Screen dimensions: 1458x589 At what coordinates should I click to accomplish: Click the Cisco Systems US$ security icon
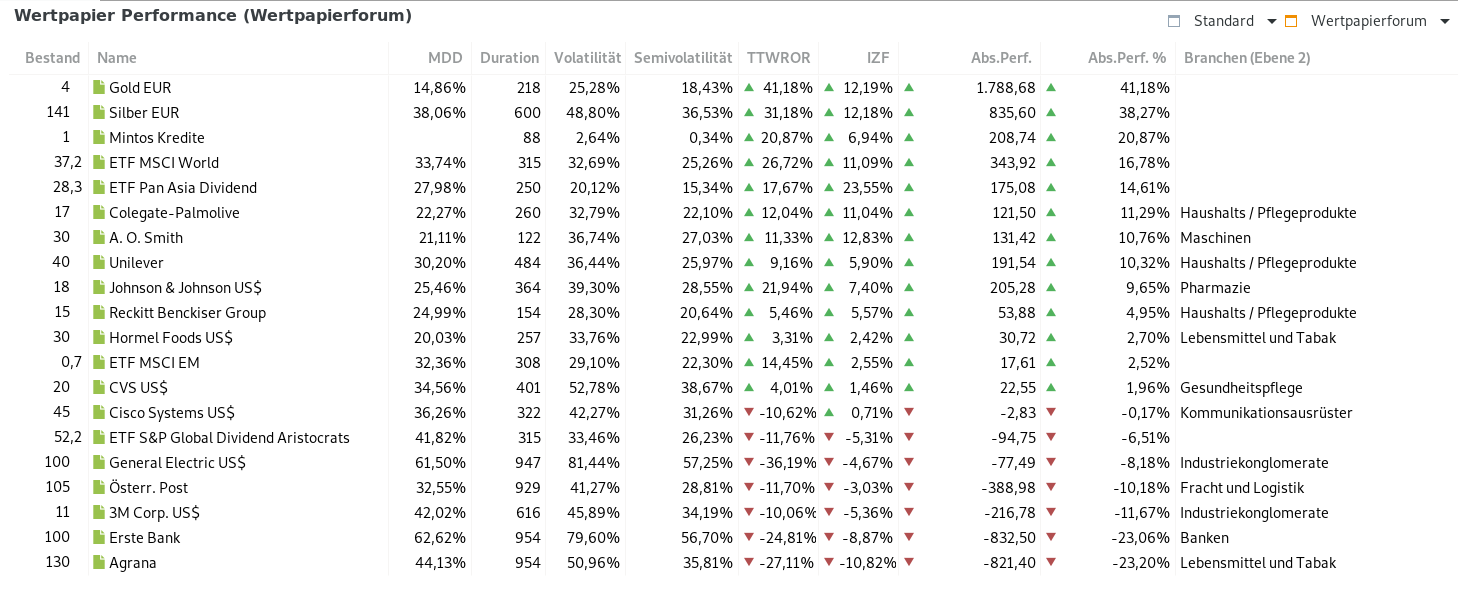click(x=99, y=413)
